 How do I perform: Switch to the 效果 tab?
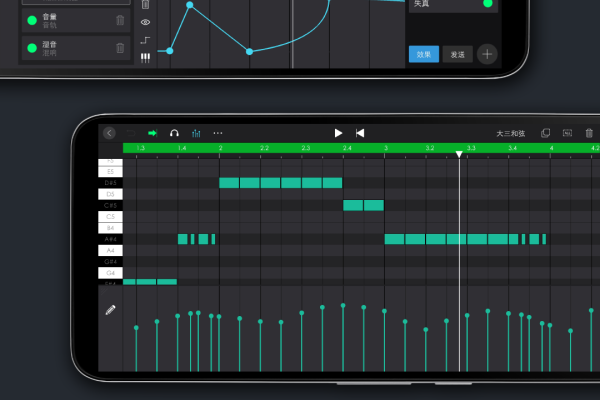coord(424,54)
